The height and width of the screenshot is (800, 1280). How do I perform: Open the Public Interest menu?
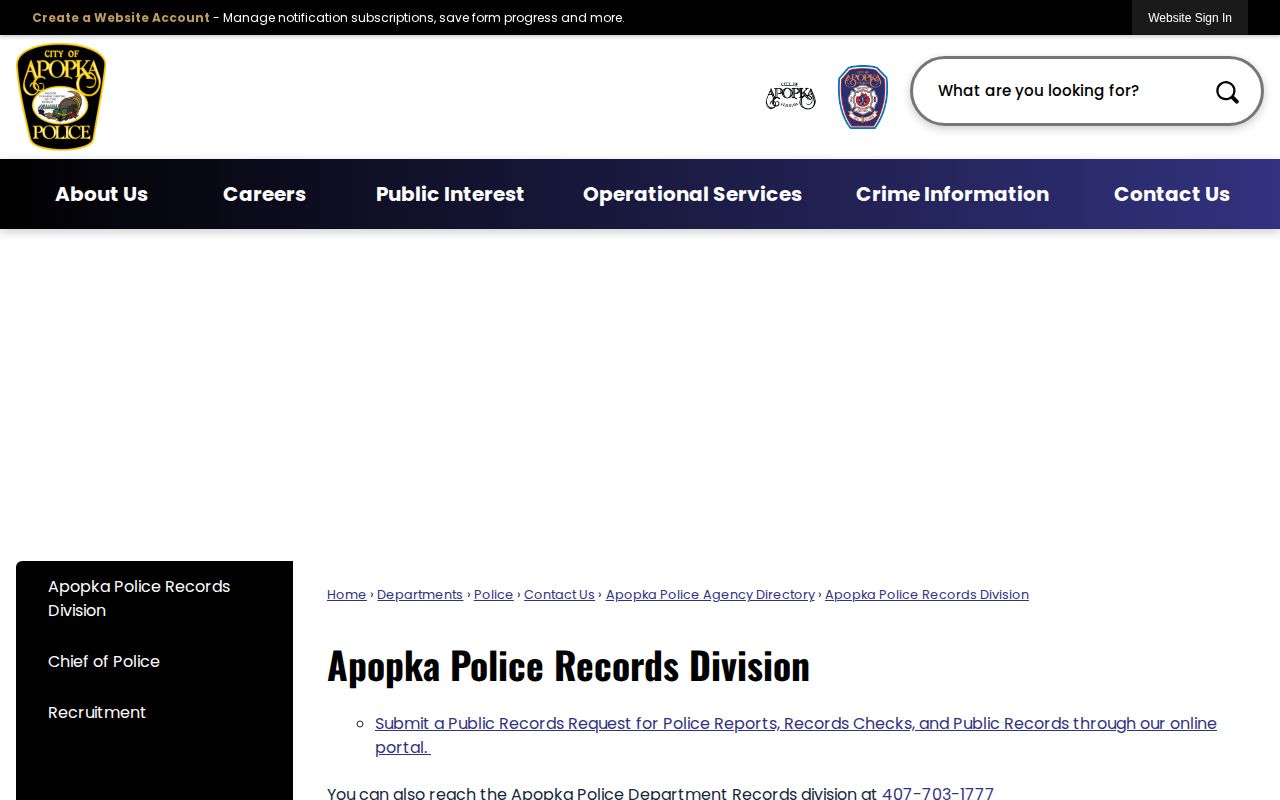coord(450,194)
